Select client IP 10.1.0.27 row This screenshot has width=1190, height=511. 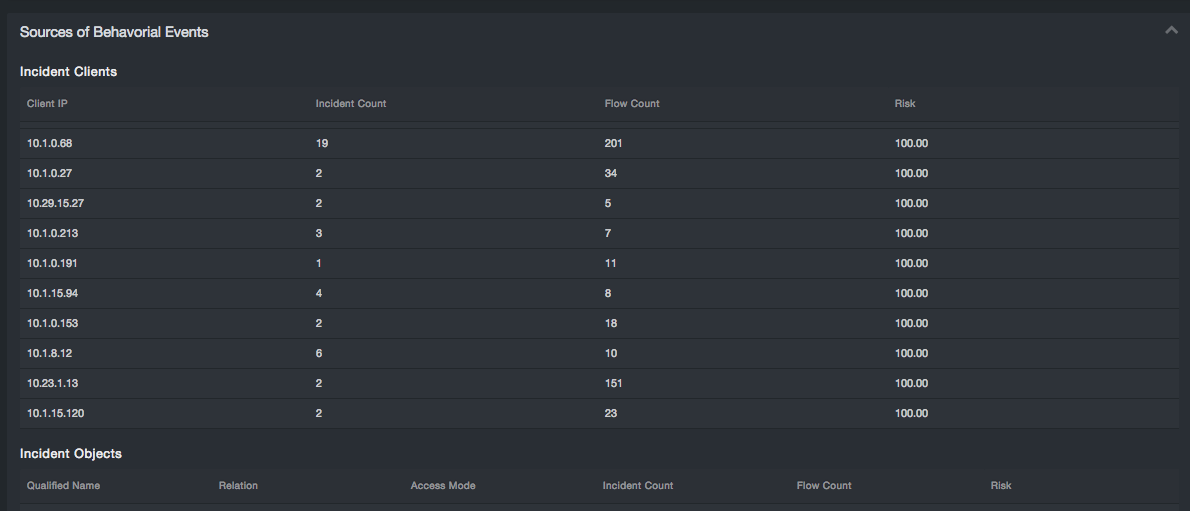coord(50,174)
